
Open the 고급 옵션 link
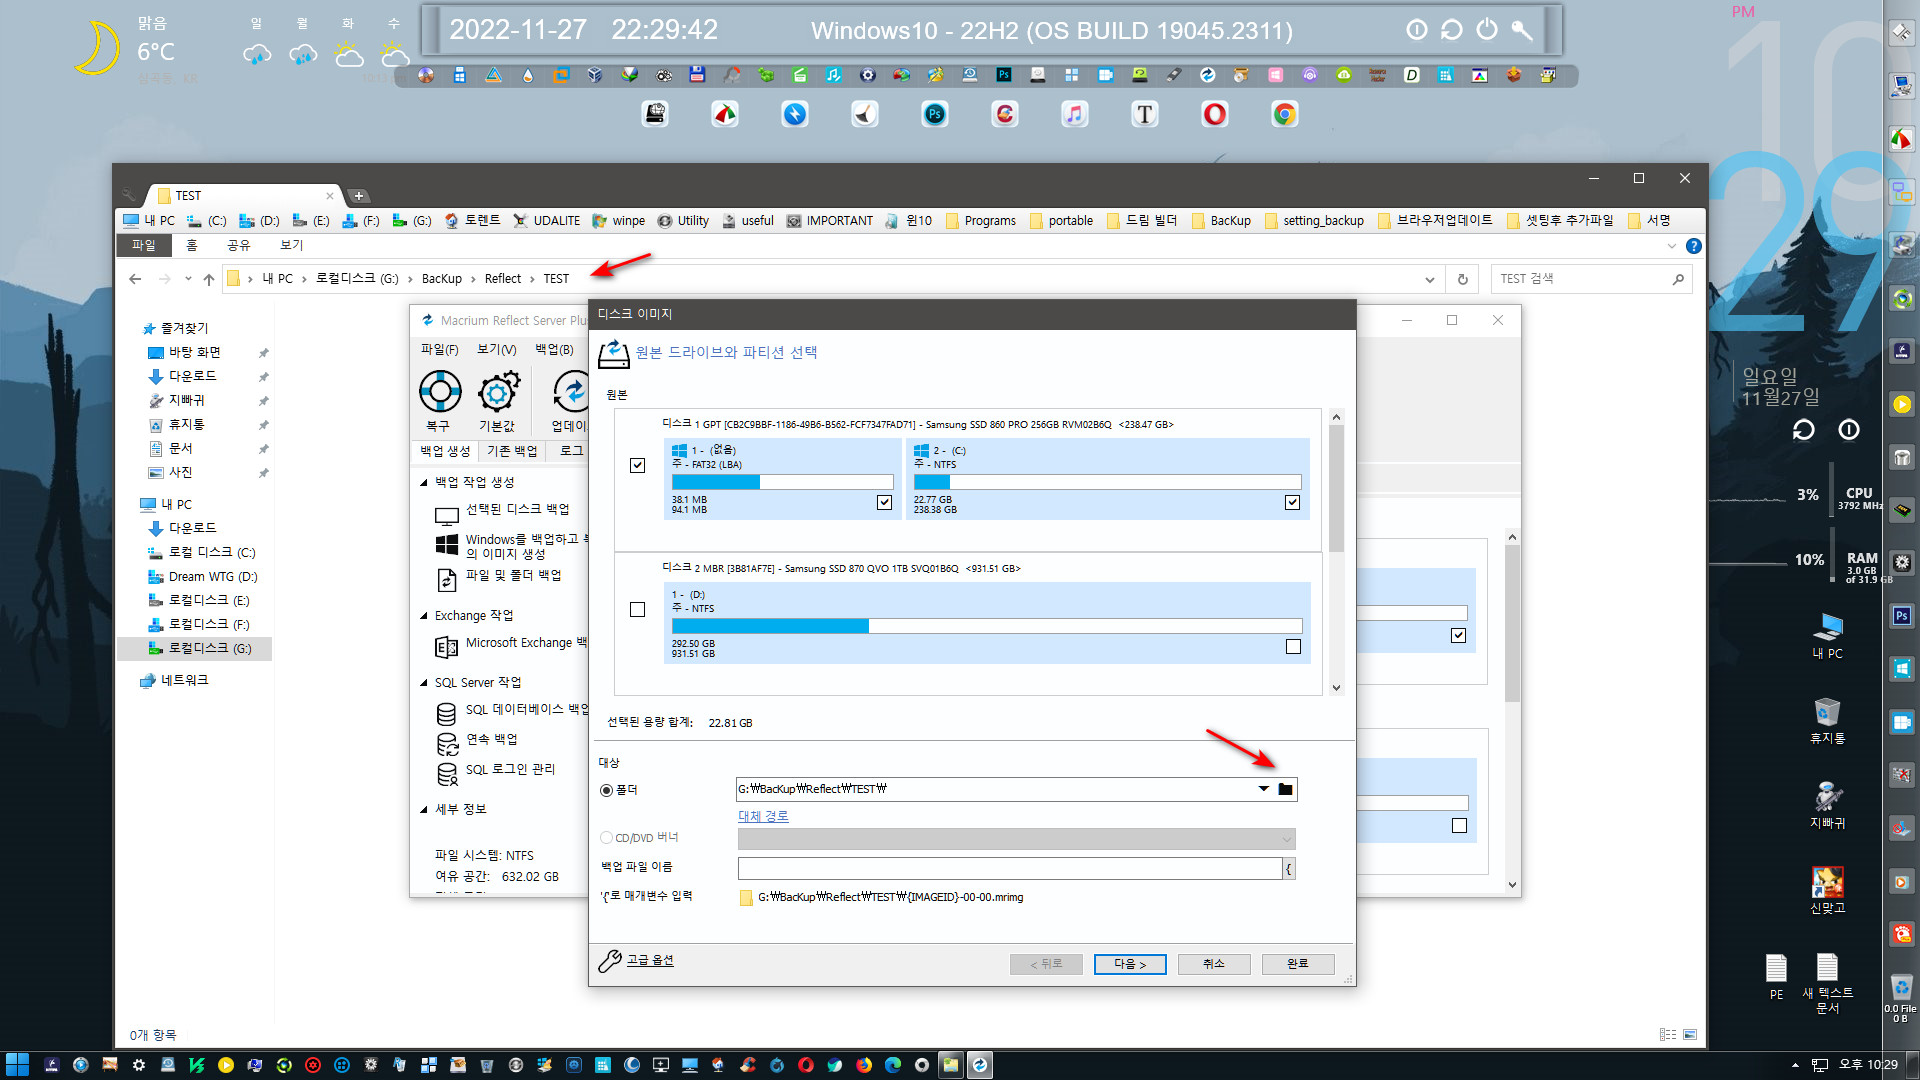(650, 960)
